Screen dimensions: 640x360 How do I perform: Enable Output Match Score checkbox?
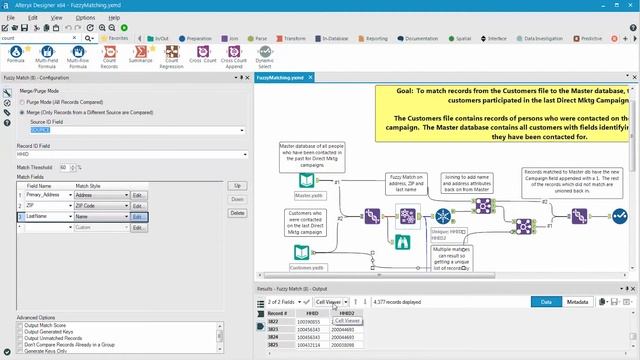tap(20, 326)
